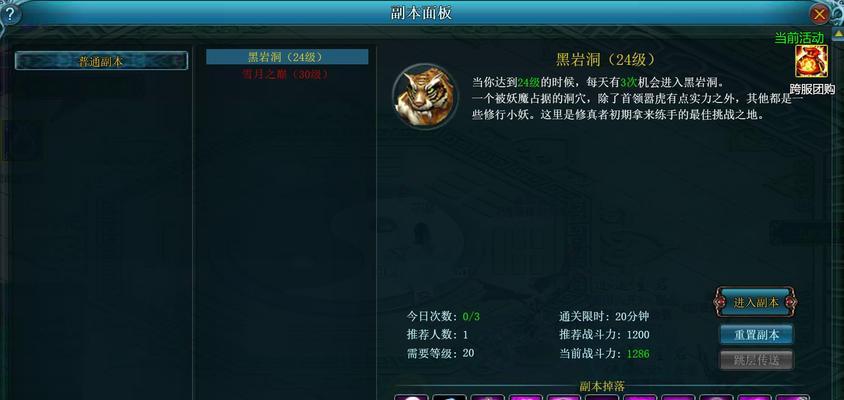This screenshot has width=844, height=400.
Task: Click the greyed 跳层传送 button
Action: 756,360
